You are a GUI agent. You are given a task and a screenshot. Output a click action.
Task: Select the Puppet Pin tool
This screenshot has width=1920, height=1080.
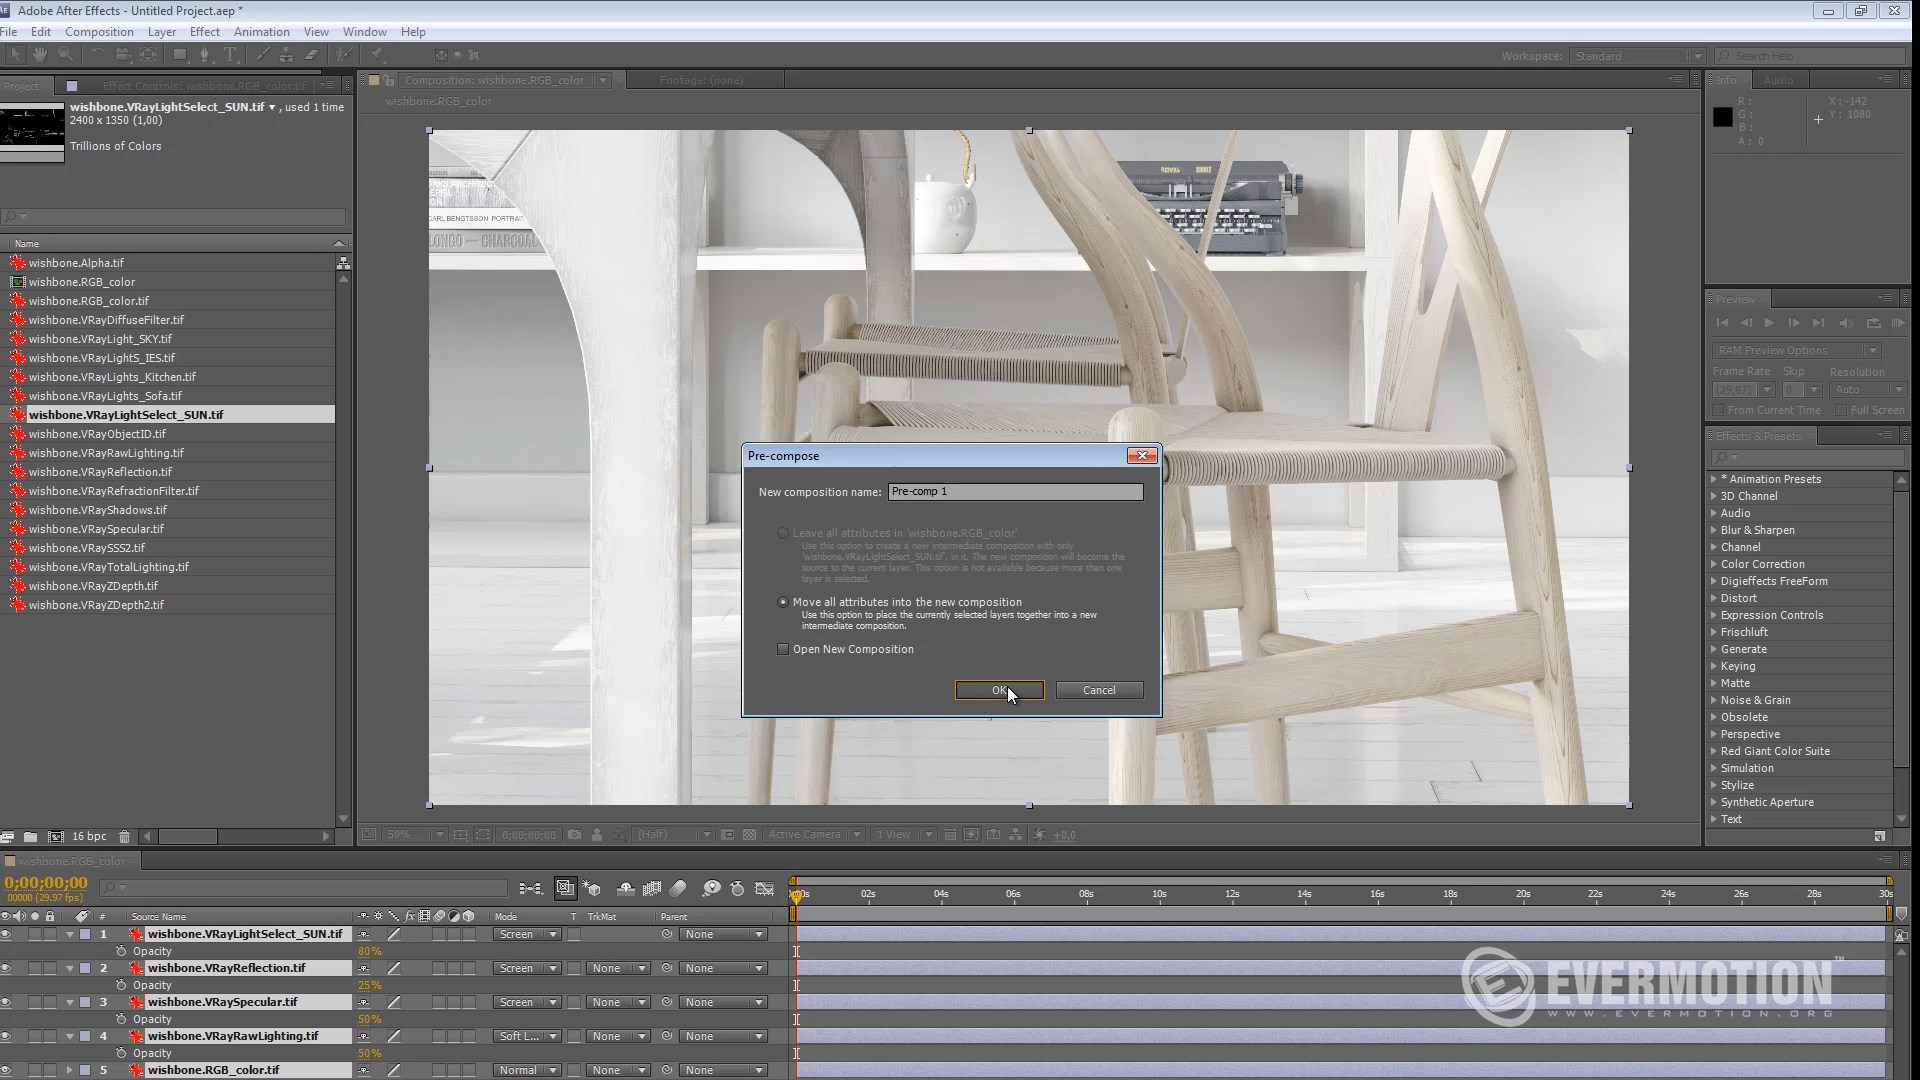tap(377, 55)
